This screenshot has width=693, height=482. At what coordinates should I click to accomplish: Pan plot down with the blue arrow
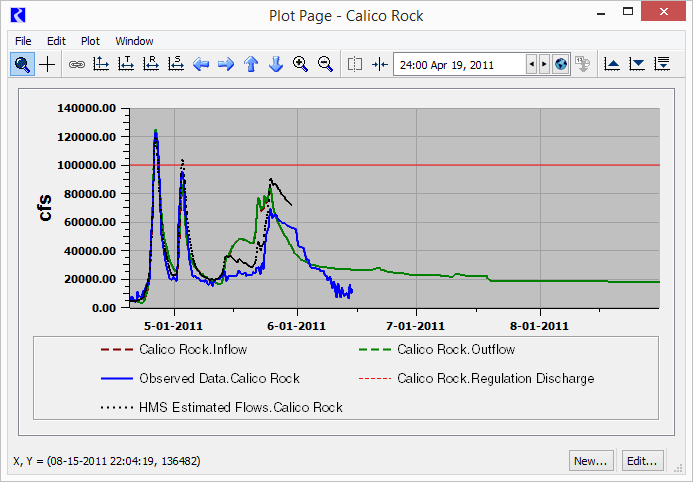[x=276, y=65]
